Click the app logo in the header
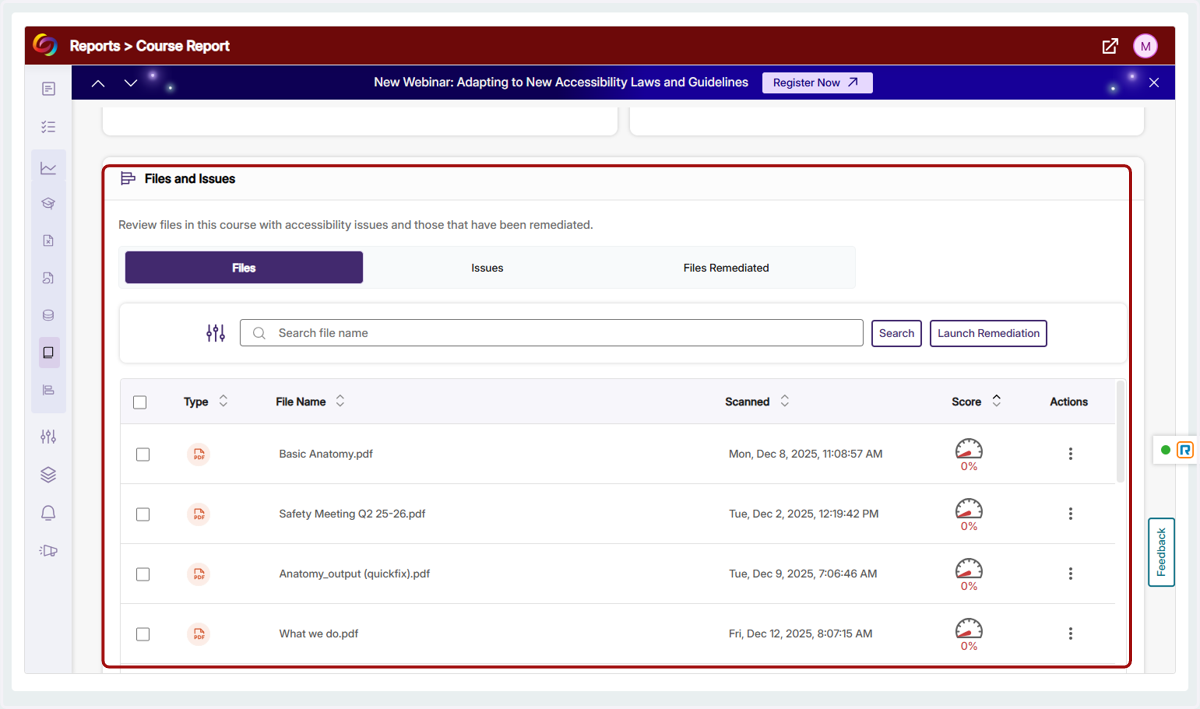The width and height of the screenshot is (1200, 709). [45, 45]
